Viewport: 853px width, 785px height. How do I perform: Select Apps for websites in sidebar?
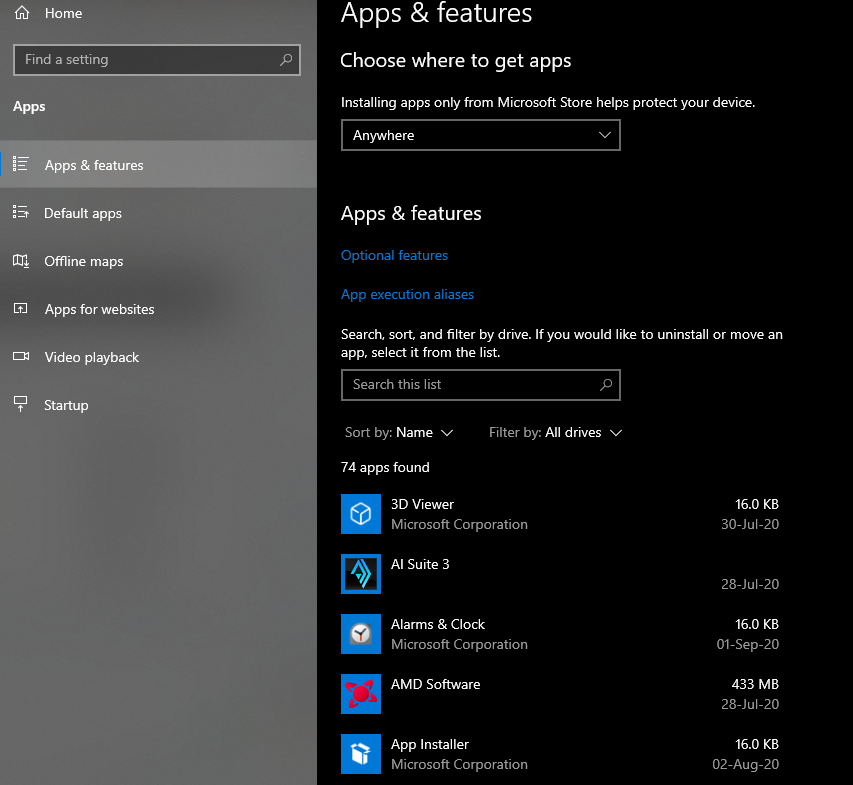(x=99, y=309)
